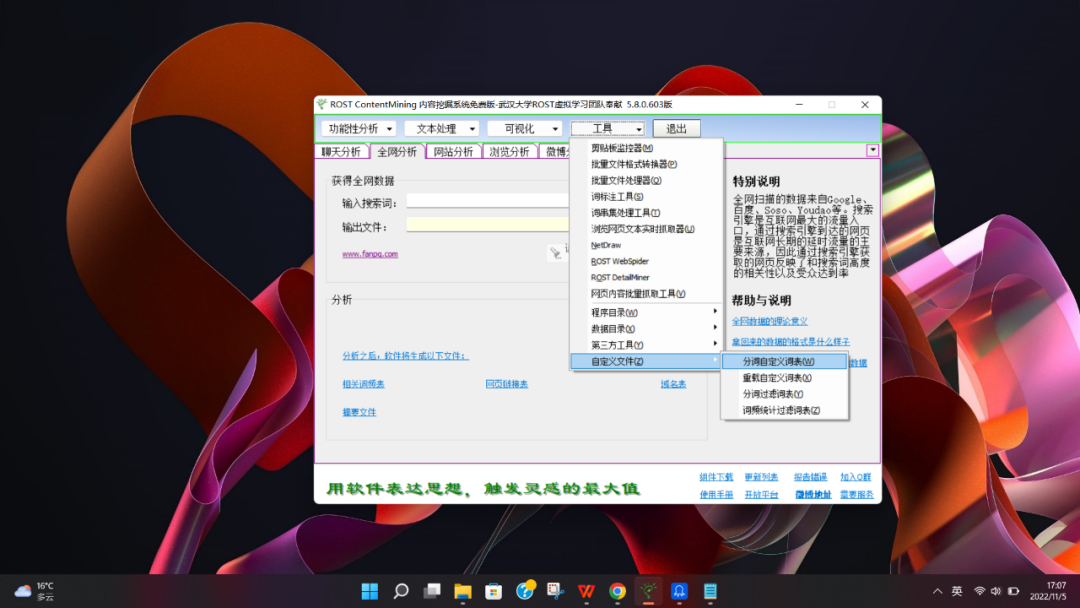Viewport: 1080px width, 608px height.
Task: Open the 微博地址 link
Action: click(813, 495)
